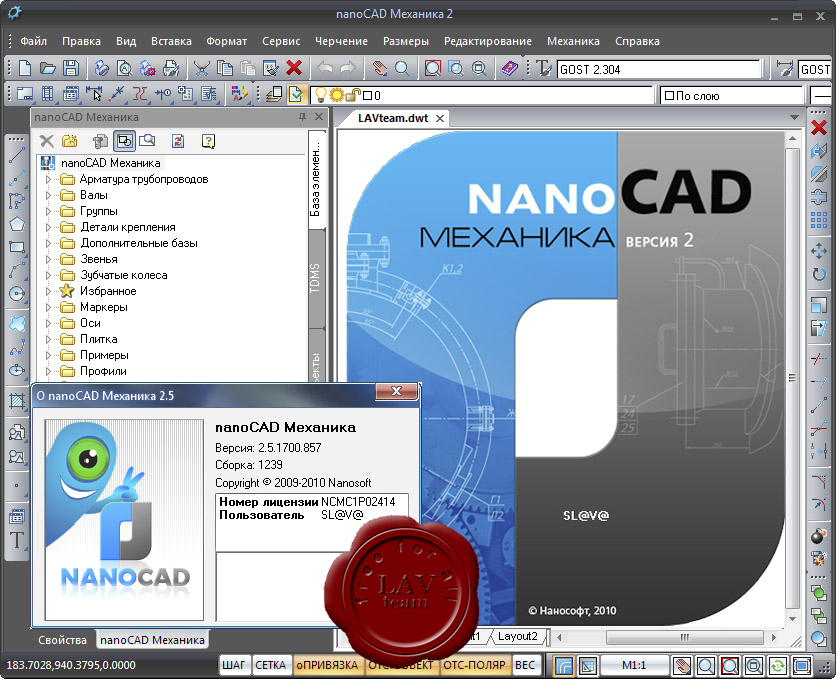Viewport: 836px width, 679px height.
Task: Open the Справка menu
Action: tap(637, 41)
